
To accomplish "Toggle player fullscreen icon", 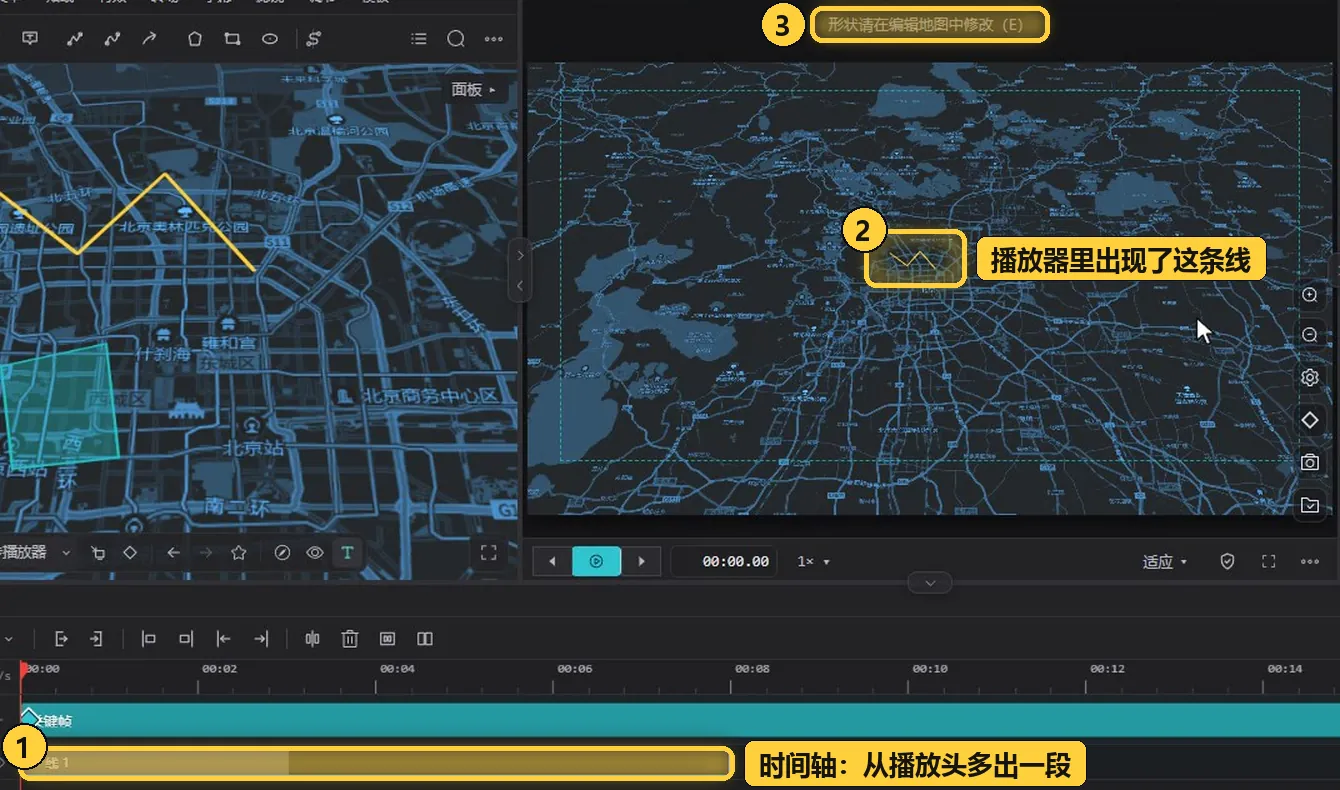I will click(1269, 562).
